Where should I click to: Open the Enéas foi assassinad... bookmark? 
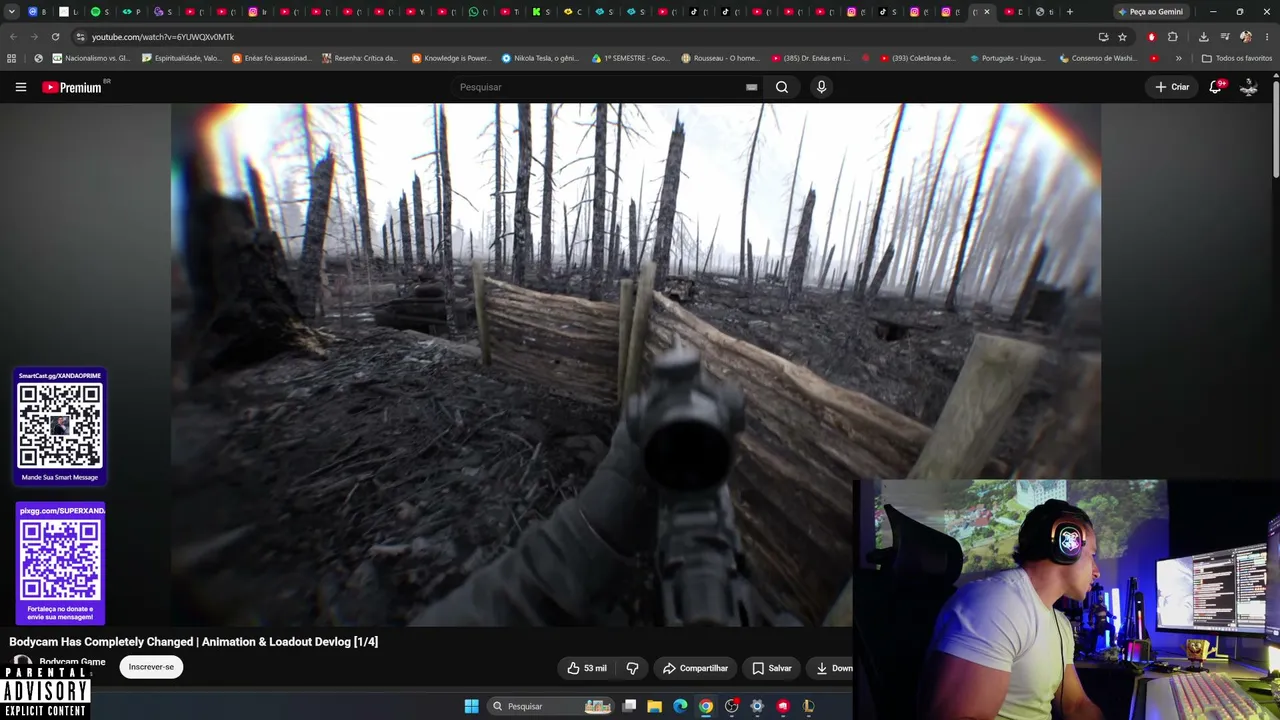coord(271,58)
